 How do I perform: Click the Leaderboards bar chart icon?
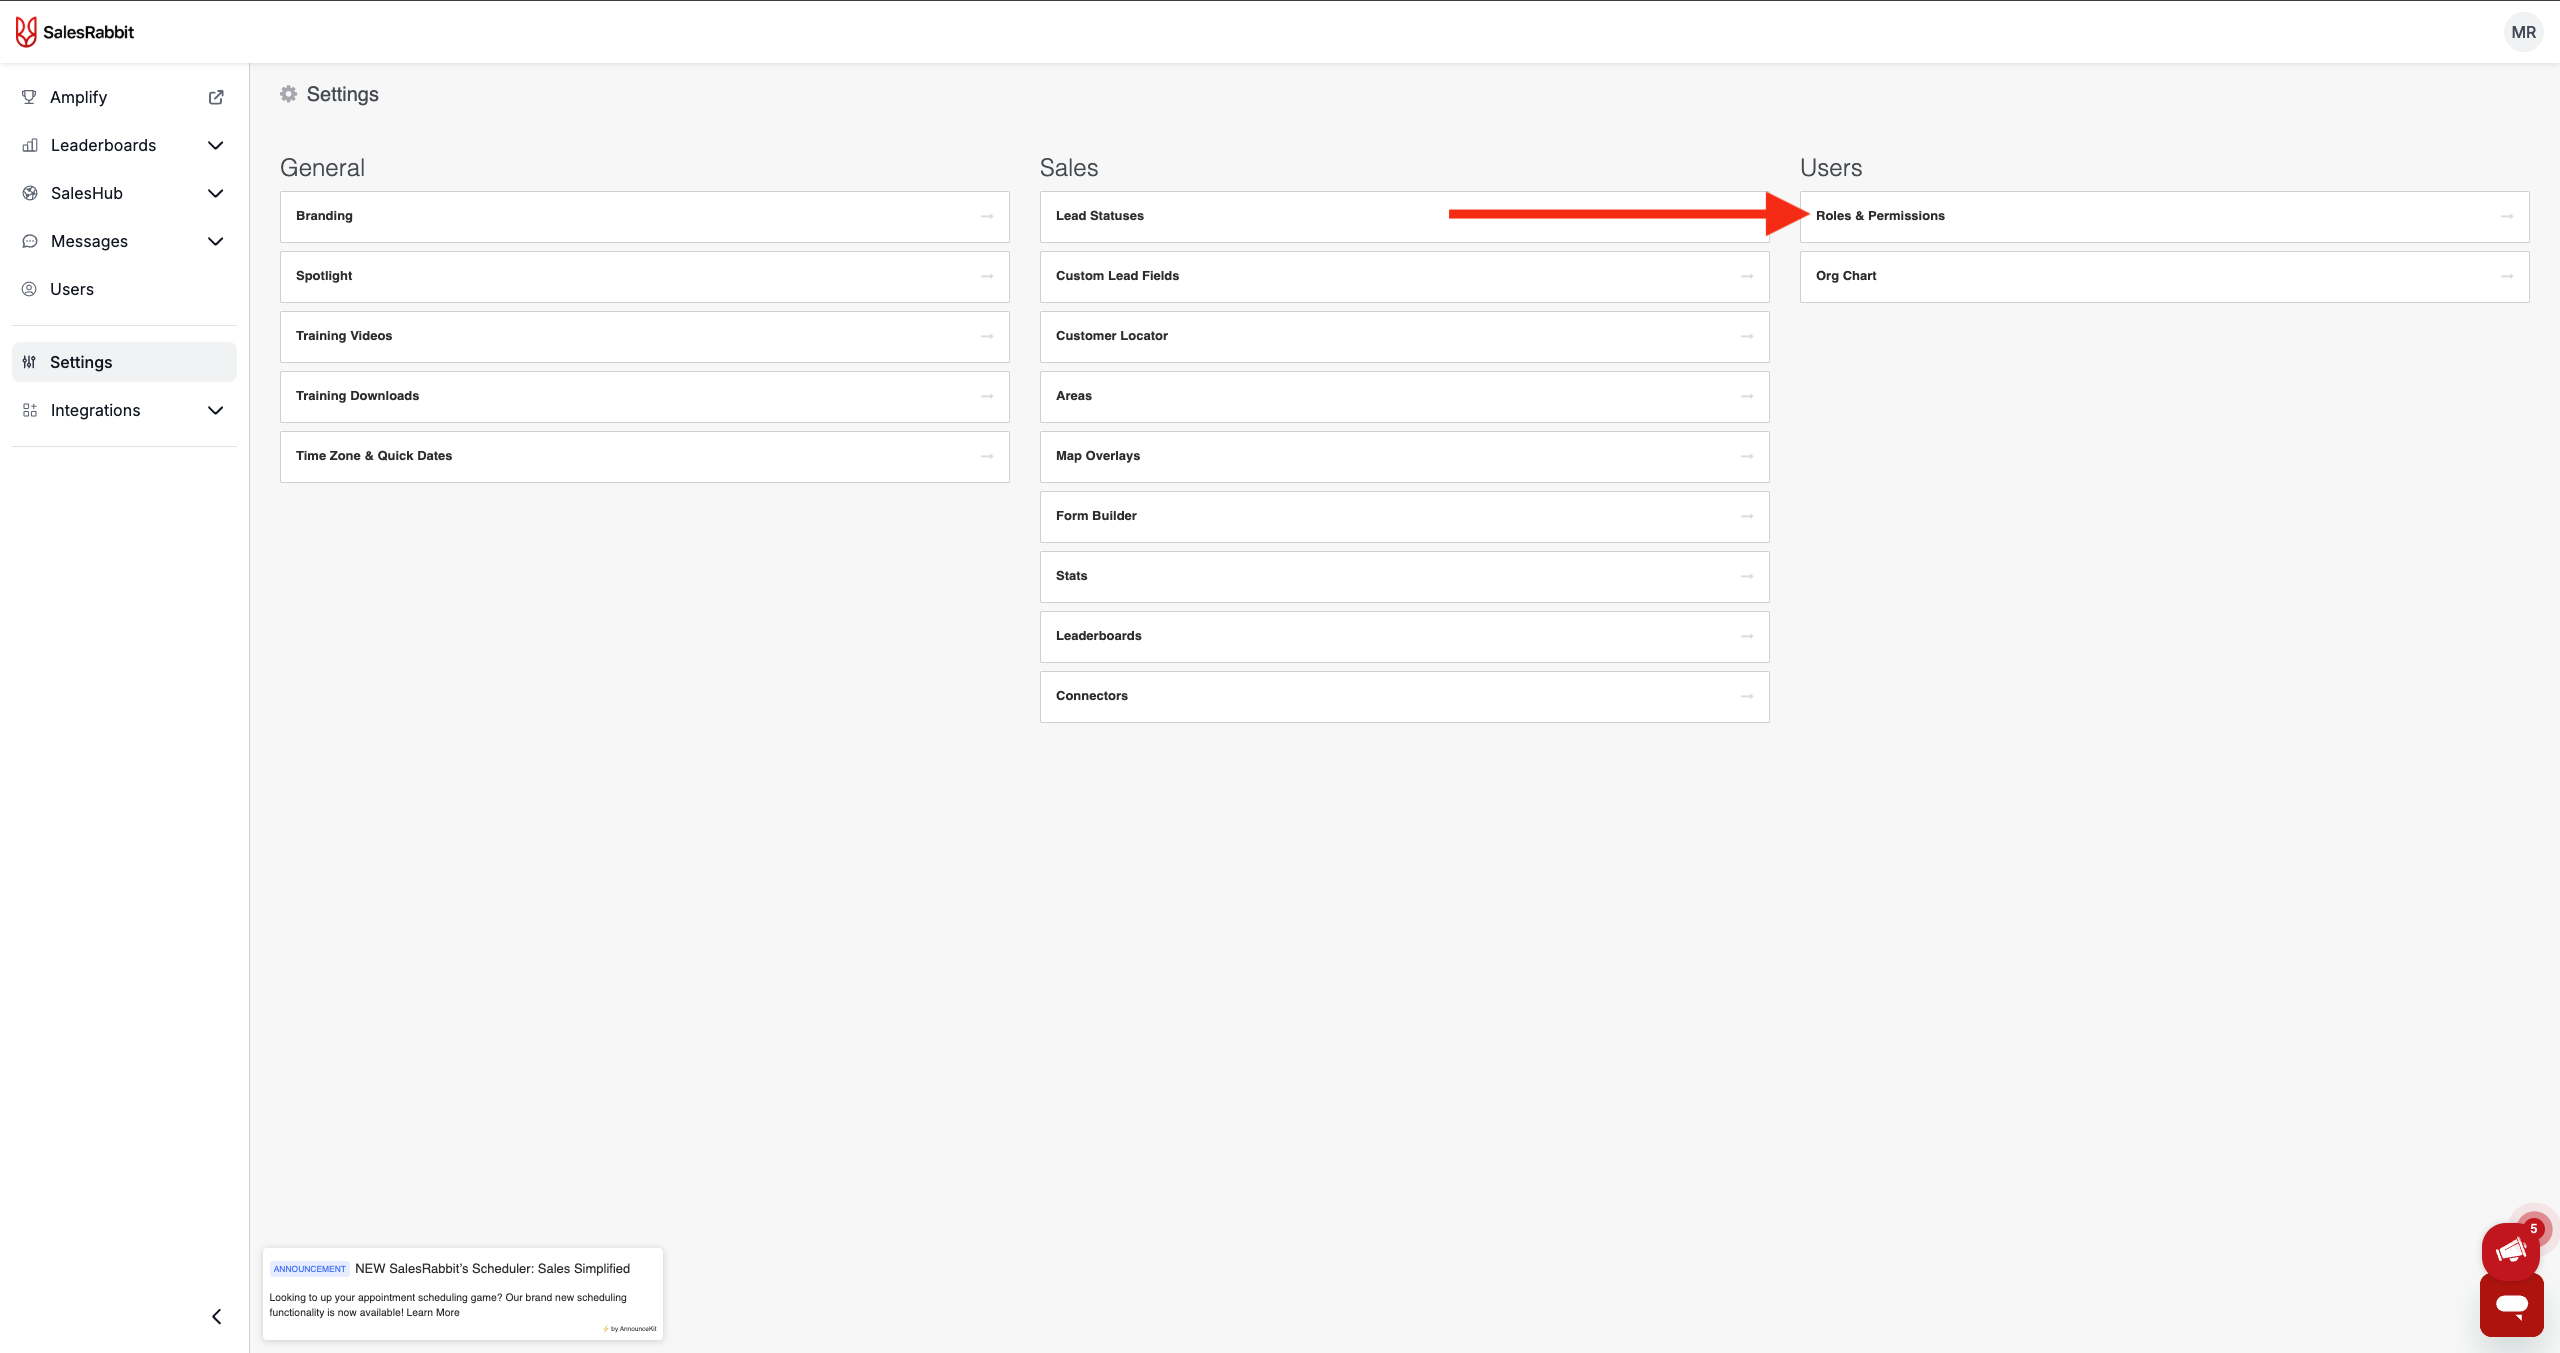tap(30, 145)
